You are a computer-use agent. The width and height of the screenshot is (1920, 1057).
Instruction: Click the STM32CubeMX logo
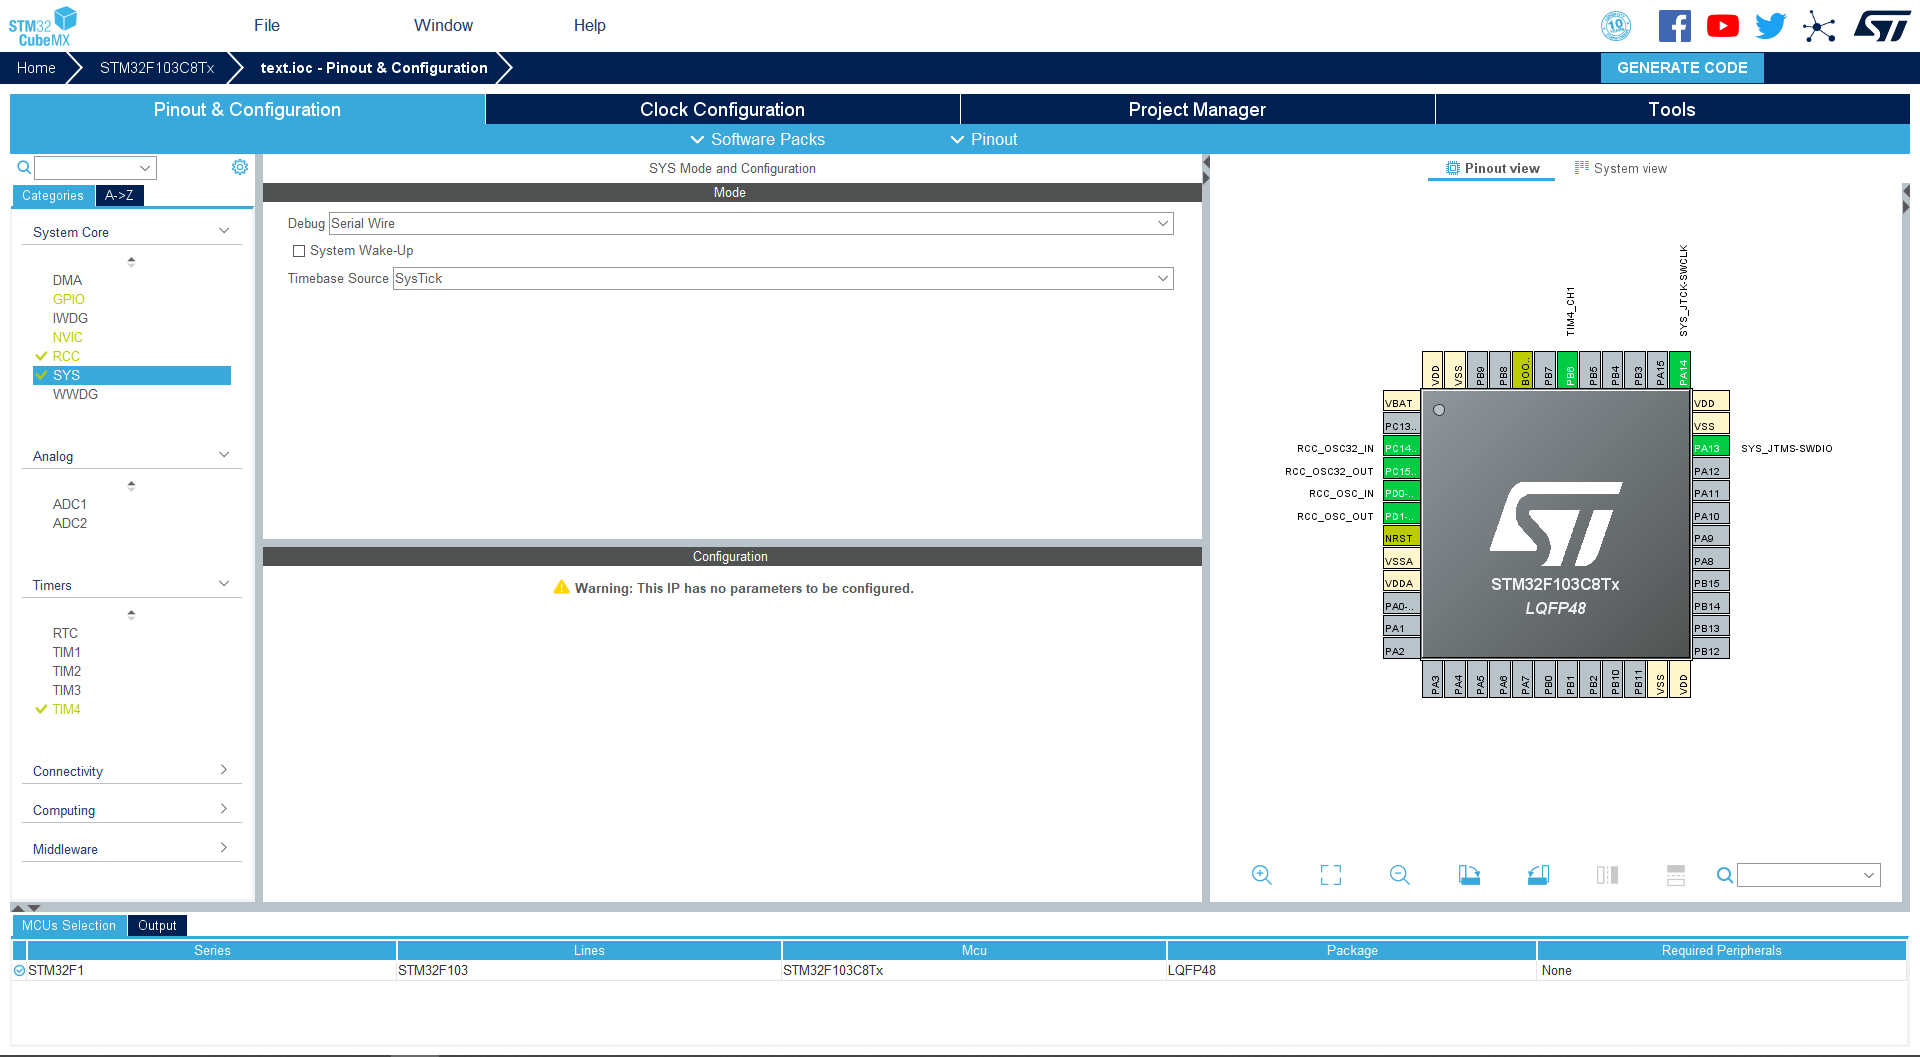[43, 26]
